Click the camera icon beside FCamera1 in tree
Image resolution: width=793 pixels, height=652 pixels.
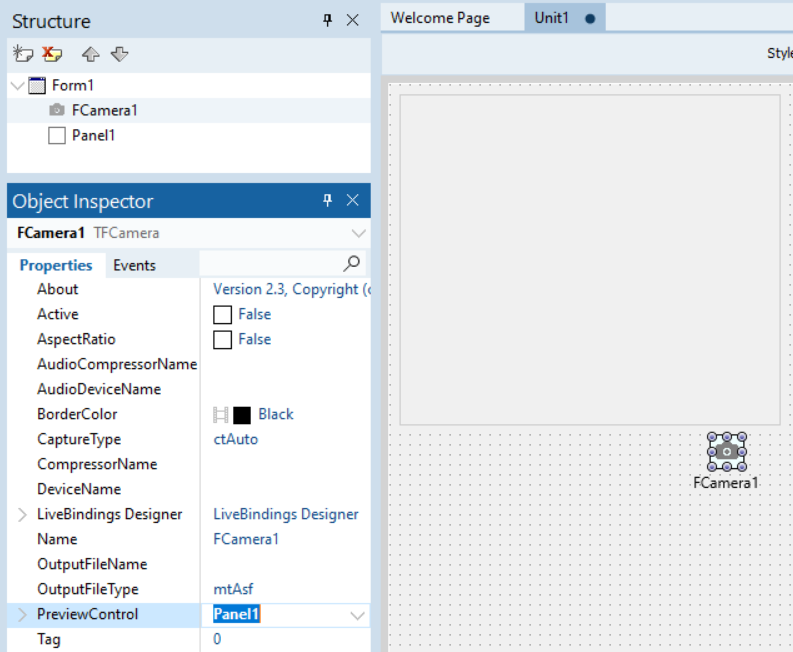click(57, 110)
